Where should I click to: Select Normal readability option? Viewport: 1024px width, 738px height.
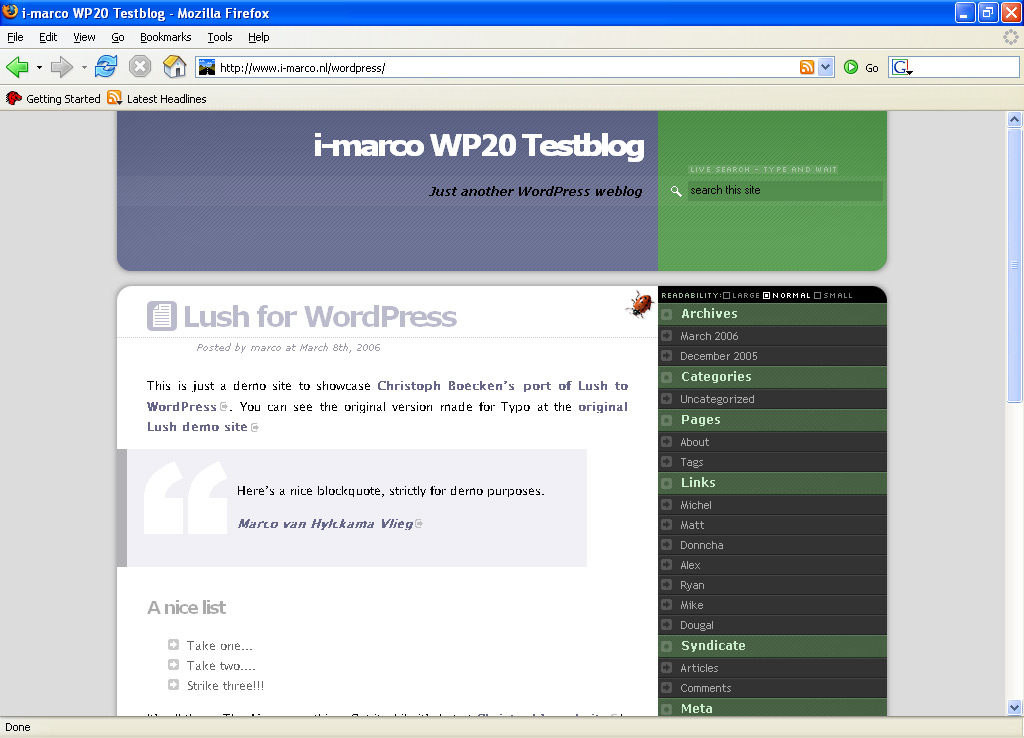[x=787, y=295]
